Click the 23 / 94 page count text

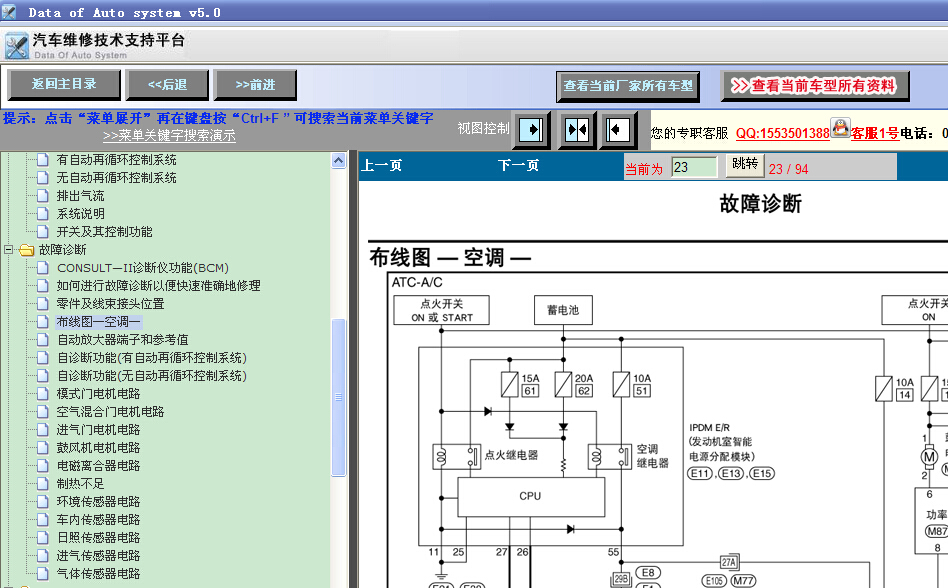(788, 169)
